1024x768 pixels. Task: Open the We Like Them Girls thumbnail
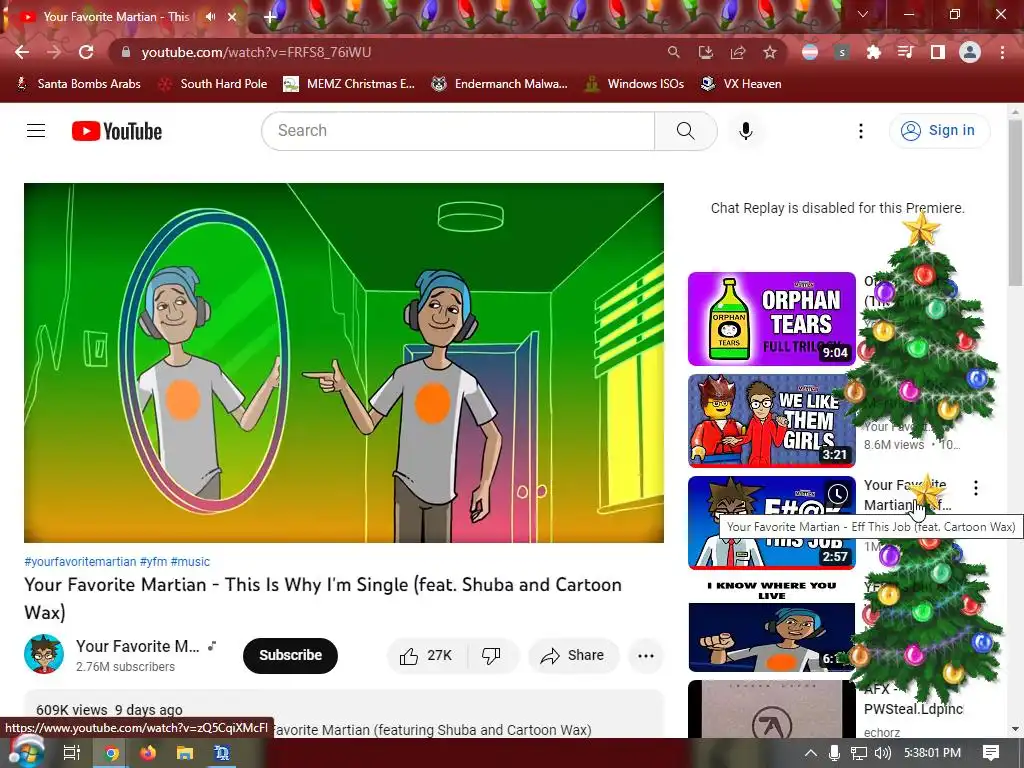771,421
